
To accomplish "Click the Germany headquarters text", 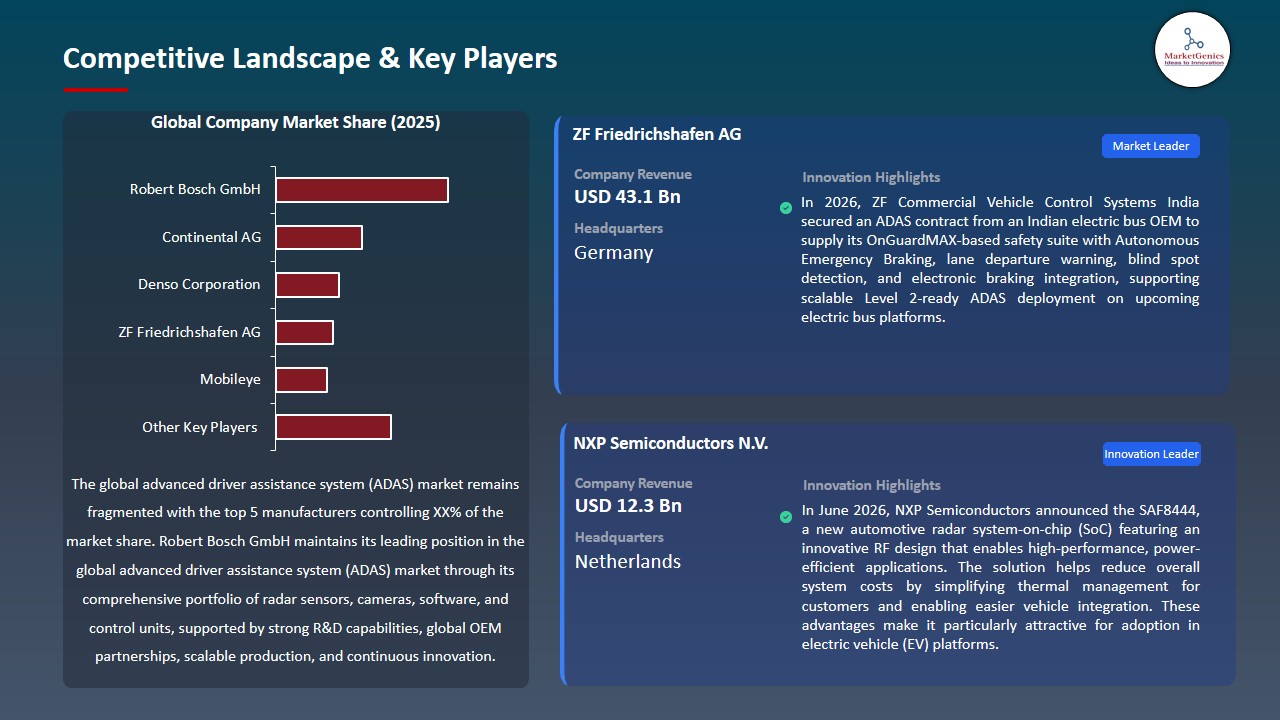I will [614, 253].
